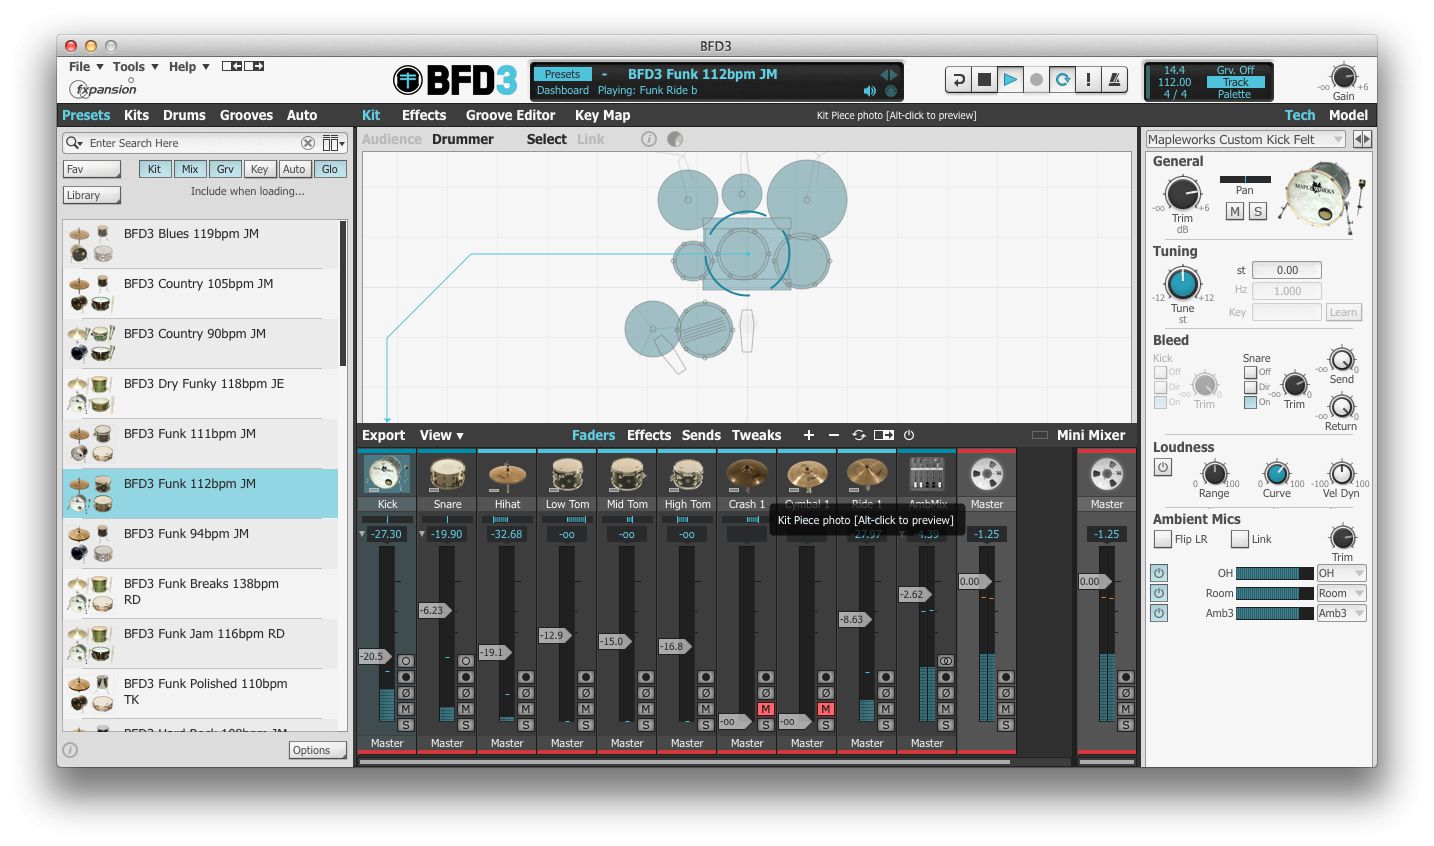1434x846 pixels.
Task: Open the OH mic routing dropdown
Action: [1341, 573]
